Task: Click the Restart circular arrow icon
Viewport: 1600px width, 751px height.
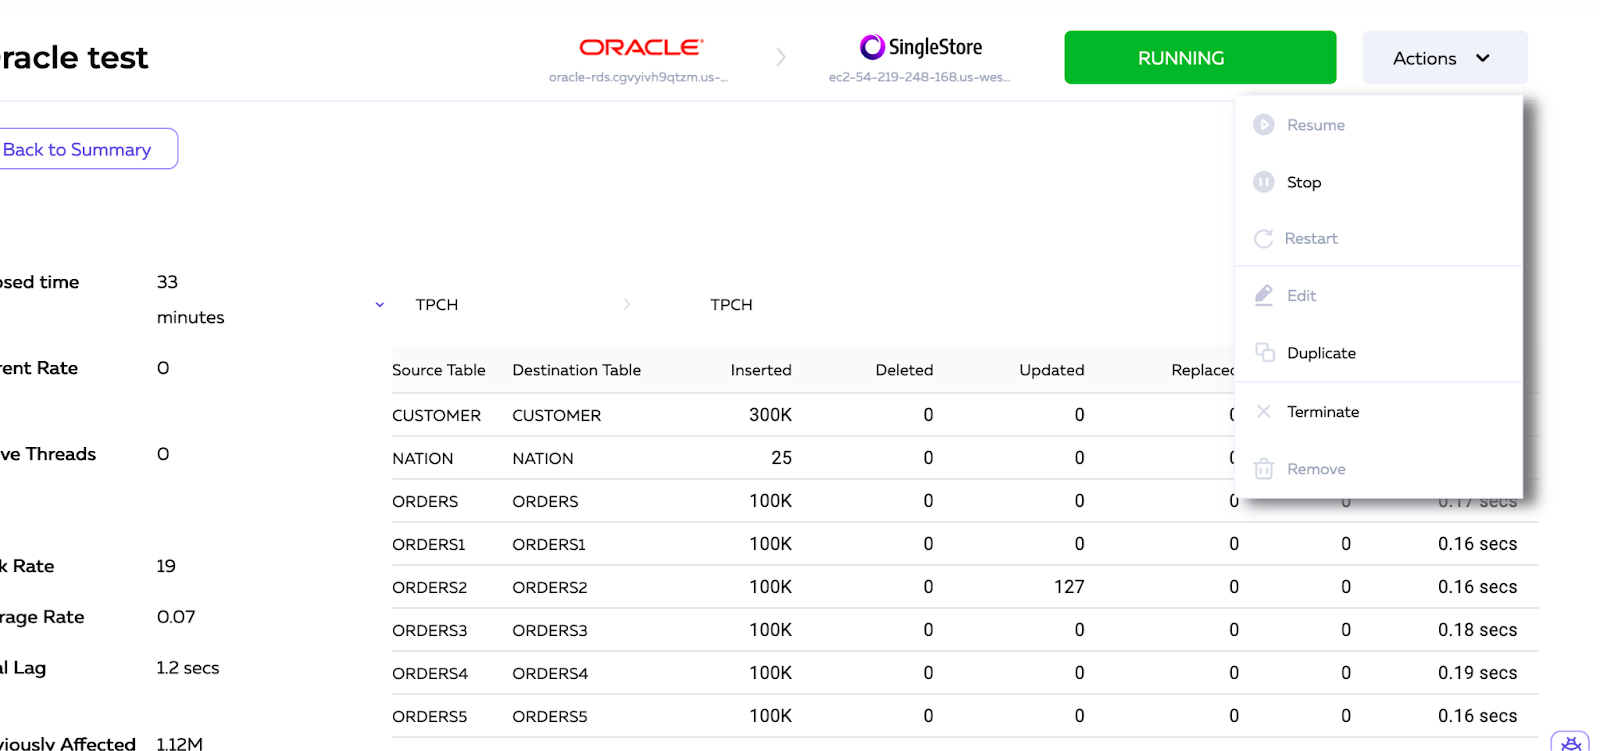Action: pyautogui.click(x=1264, y=239)
